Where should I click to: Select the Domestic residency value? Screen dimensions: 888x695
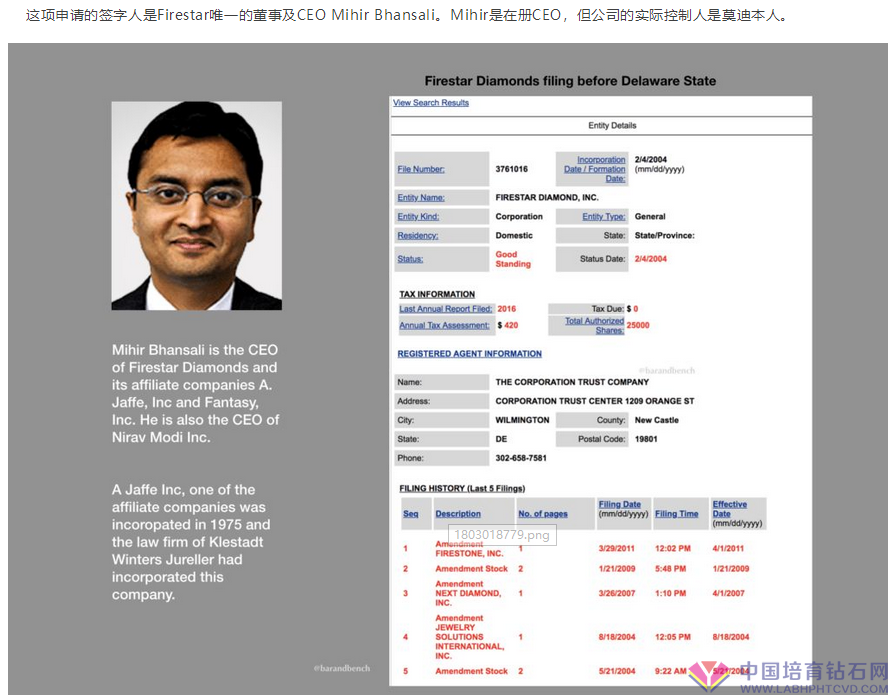pos(514,235)
